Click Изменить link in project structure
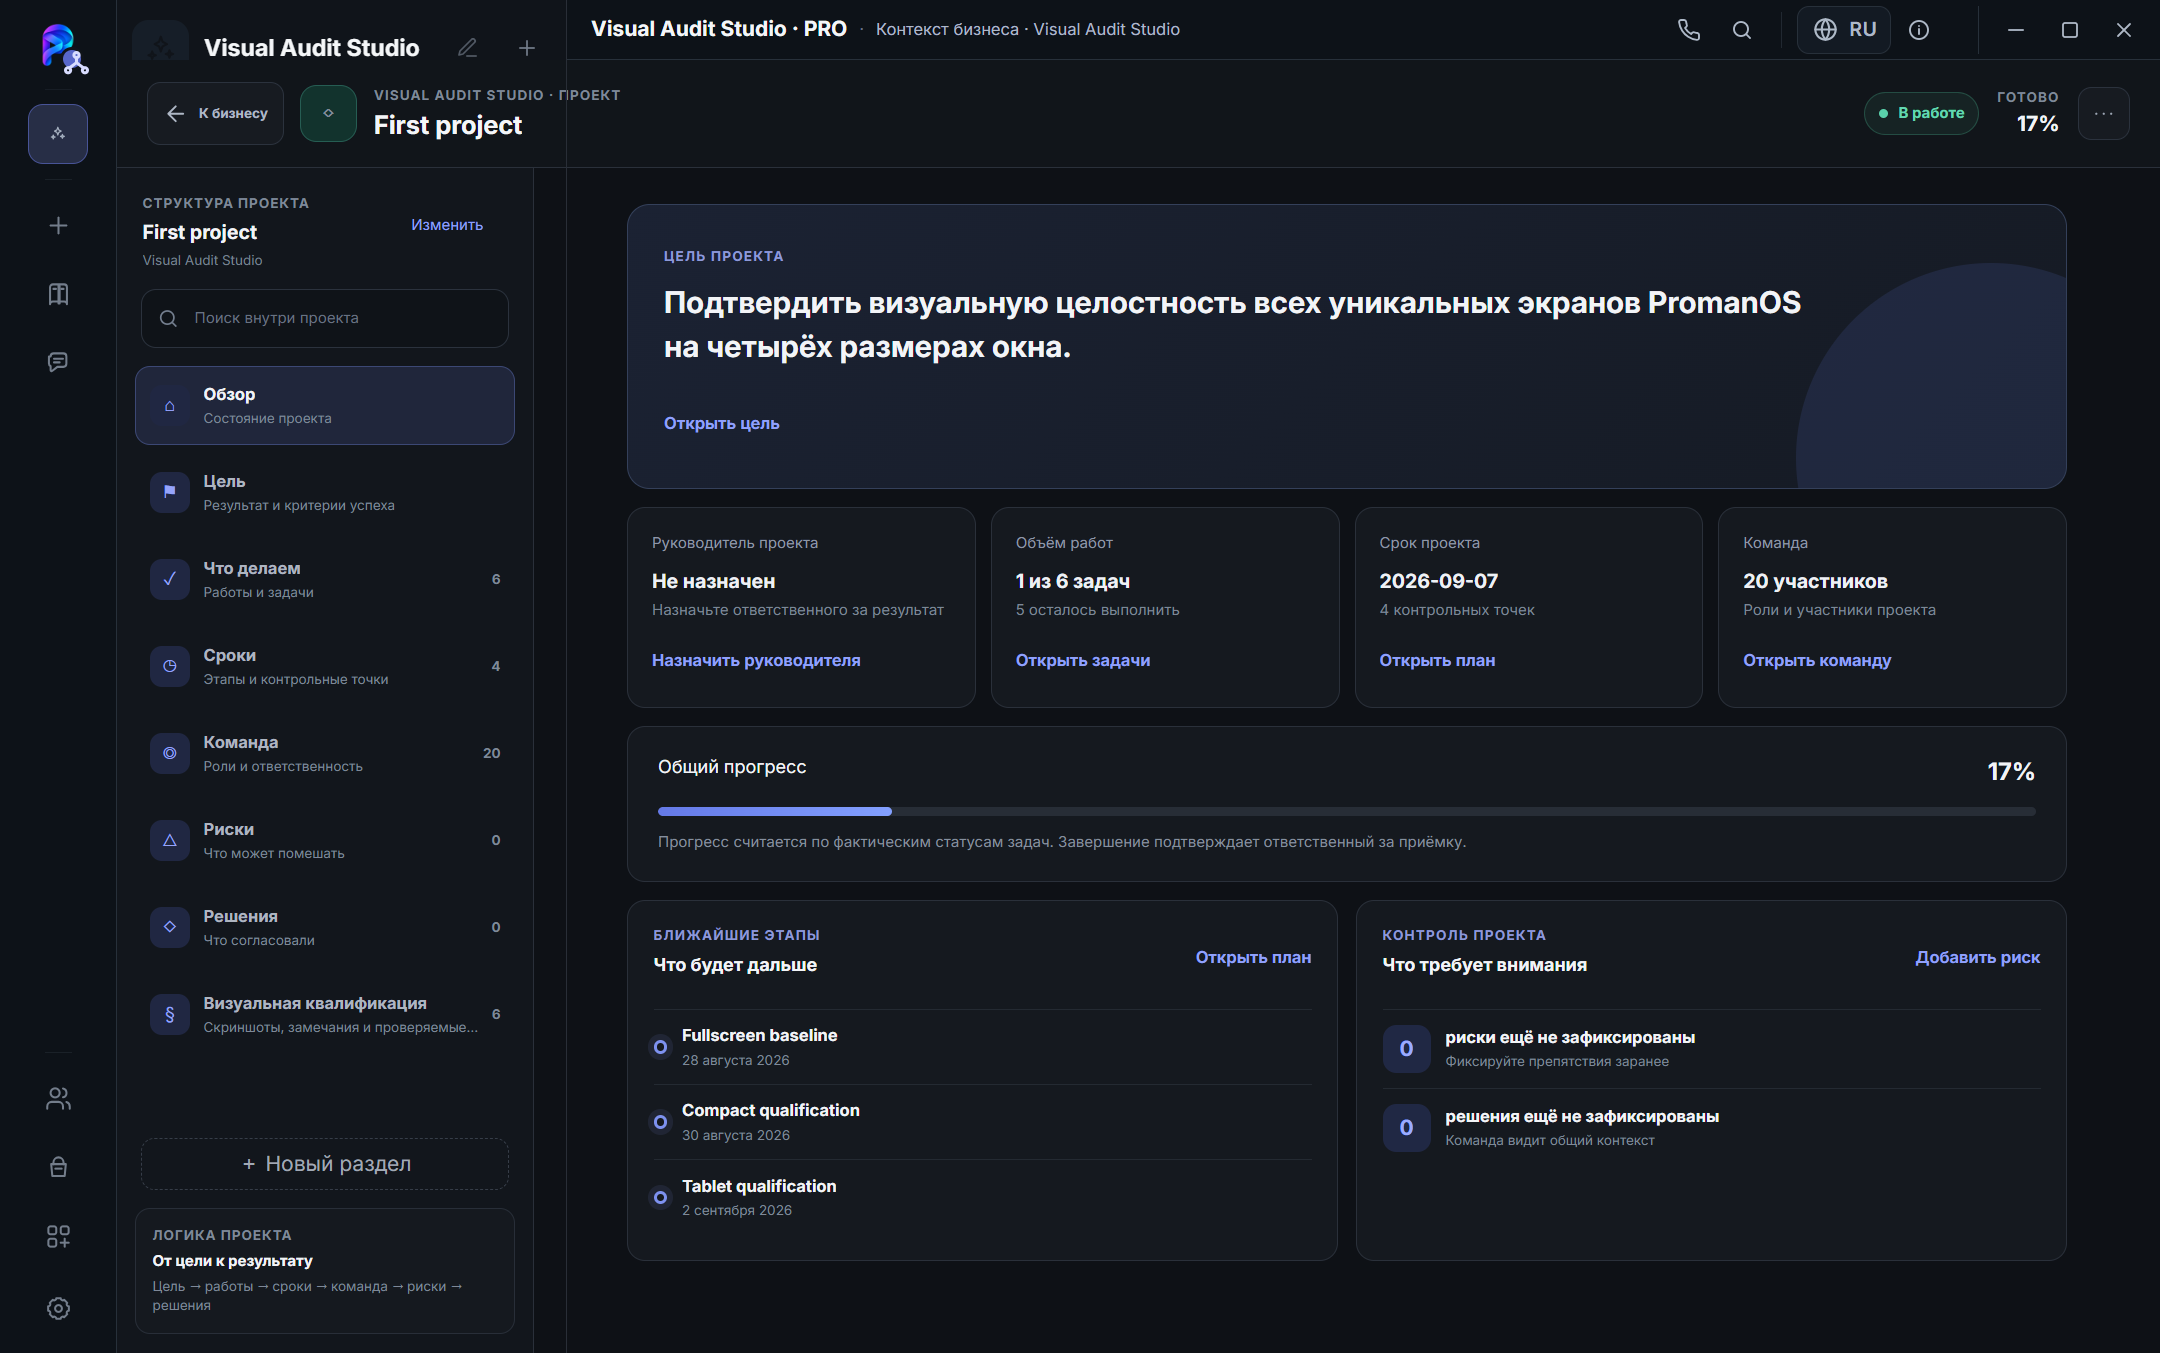2160x1353 pixels. 447,225
